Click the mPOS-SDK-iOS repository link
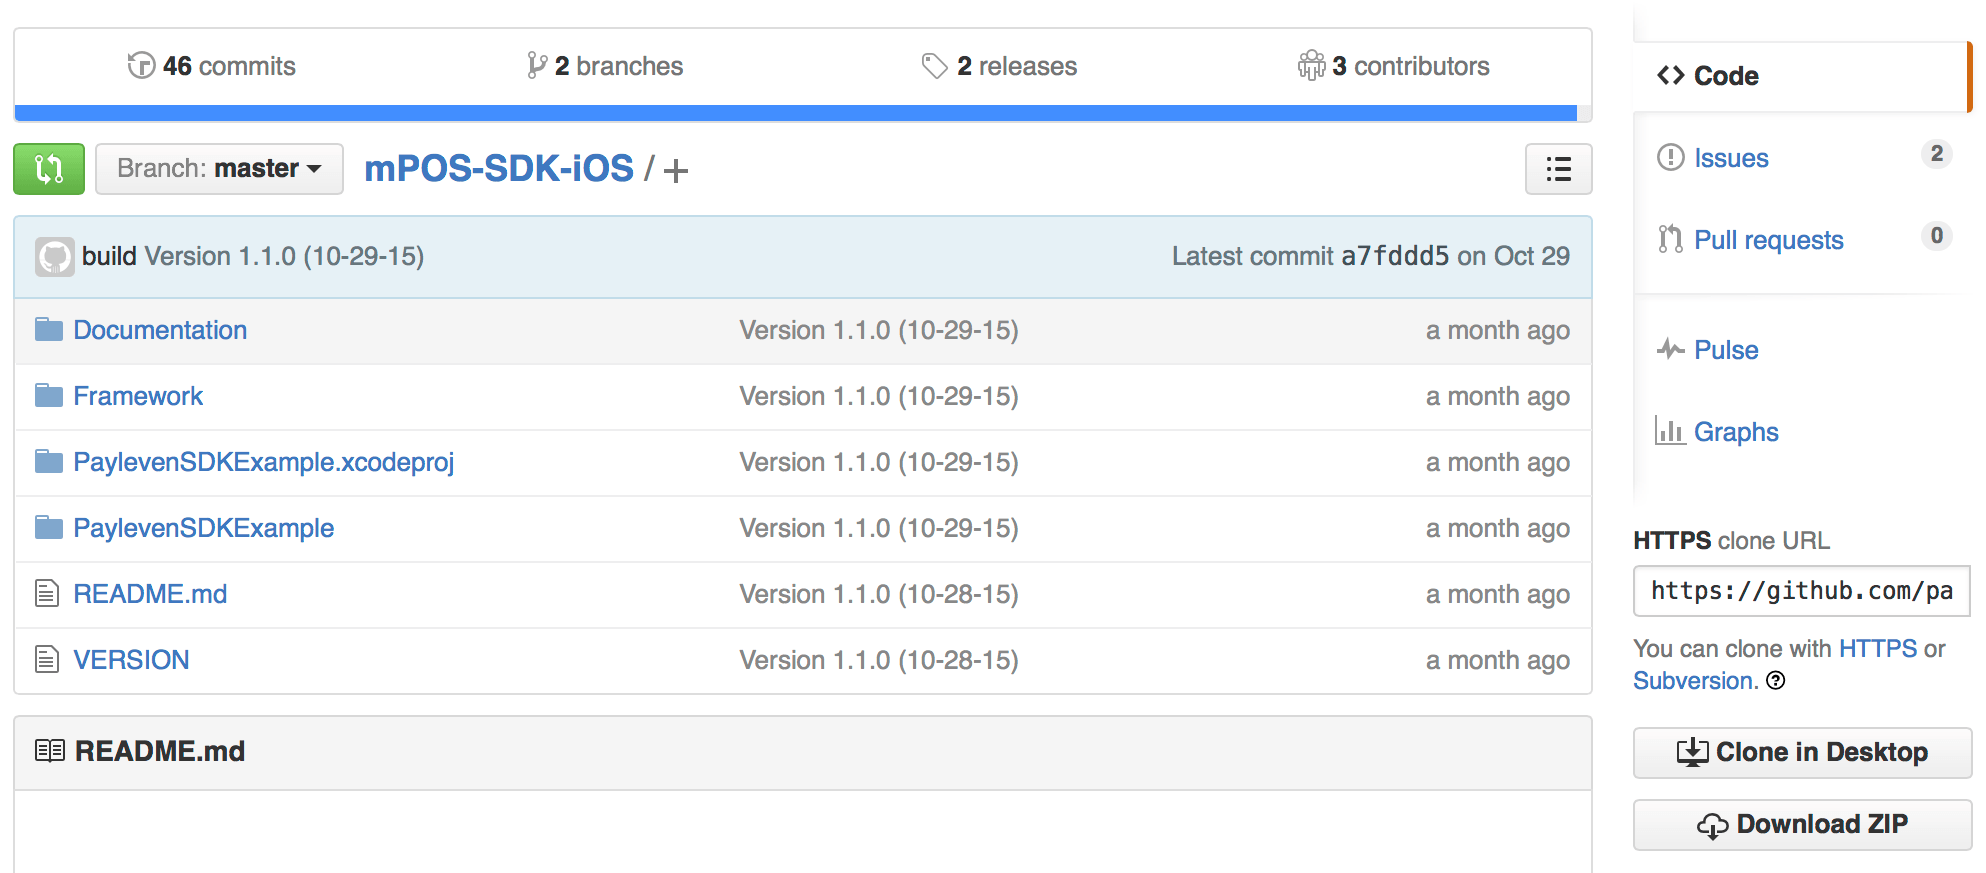The height and width of the screenshot is (873, 1986). [x=499, y=169]
